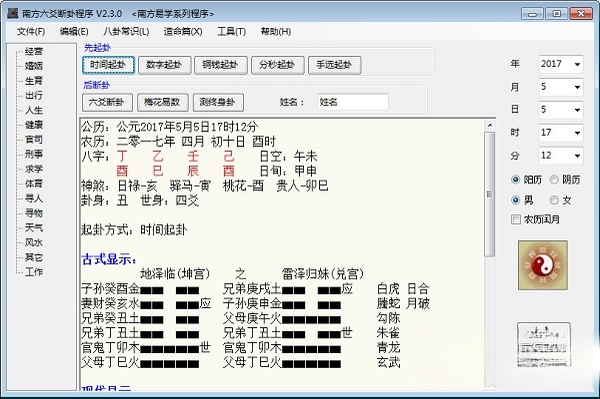Screen dimensions: 600x399
Task: Select 生育 in the category tree
Action: (x=34, y=81)
